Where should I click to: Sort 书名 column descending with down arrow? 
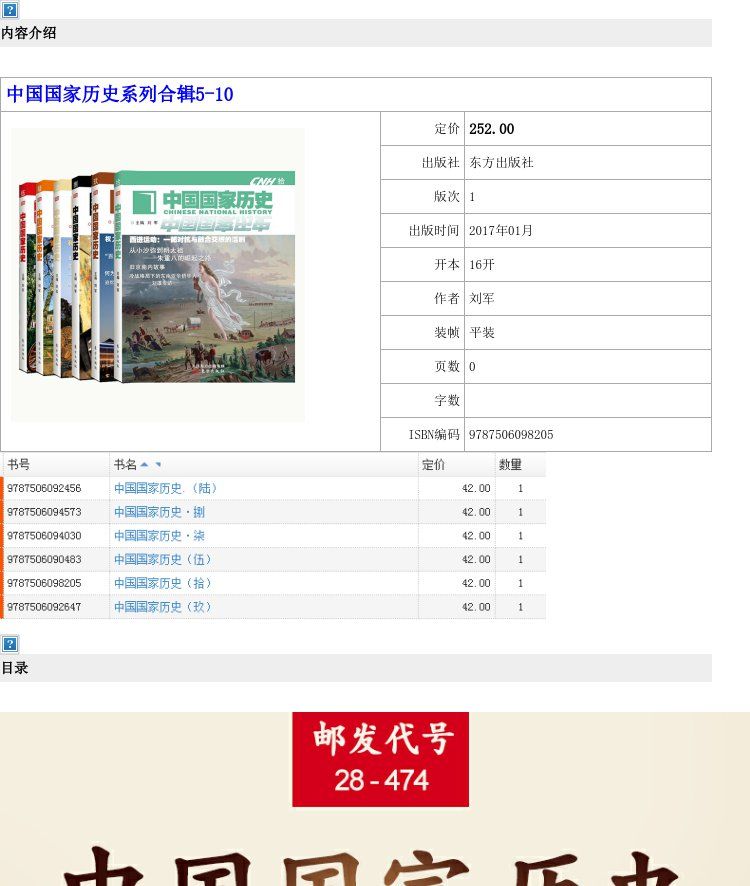click(158, 465)
